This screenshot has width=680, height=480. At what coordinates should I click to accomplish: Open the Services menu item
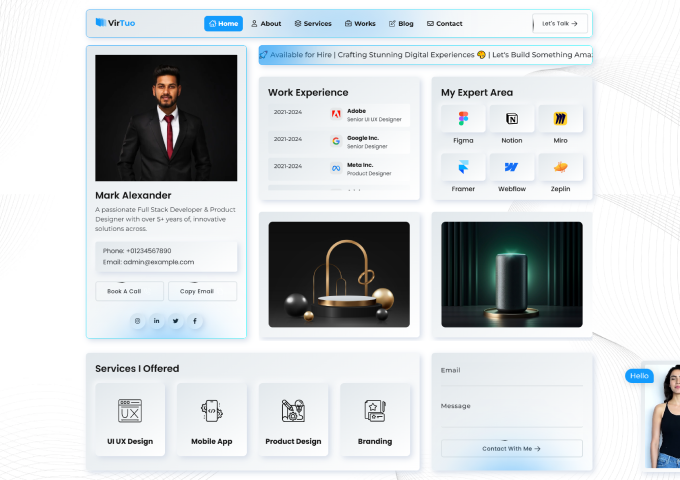(313, 23)
